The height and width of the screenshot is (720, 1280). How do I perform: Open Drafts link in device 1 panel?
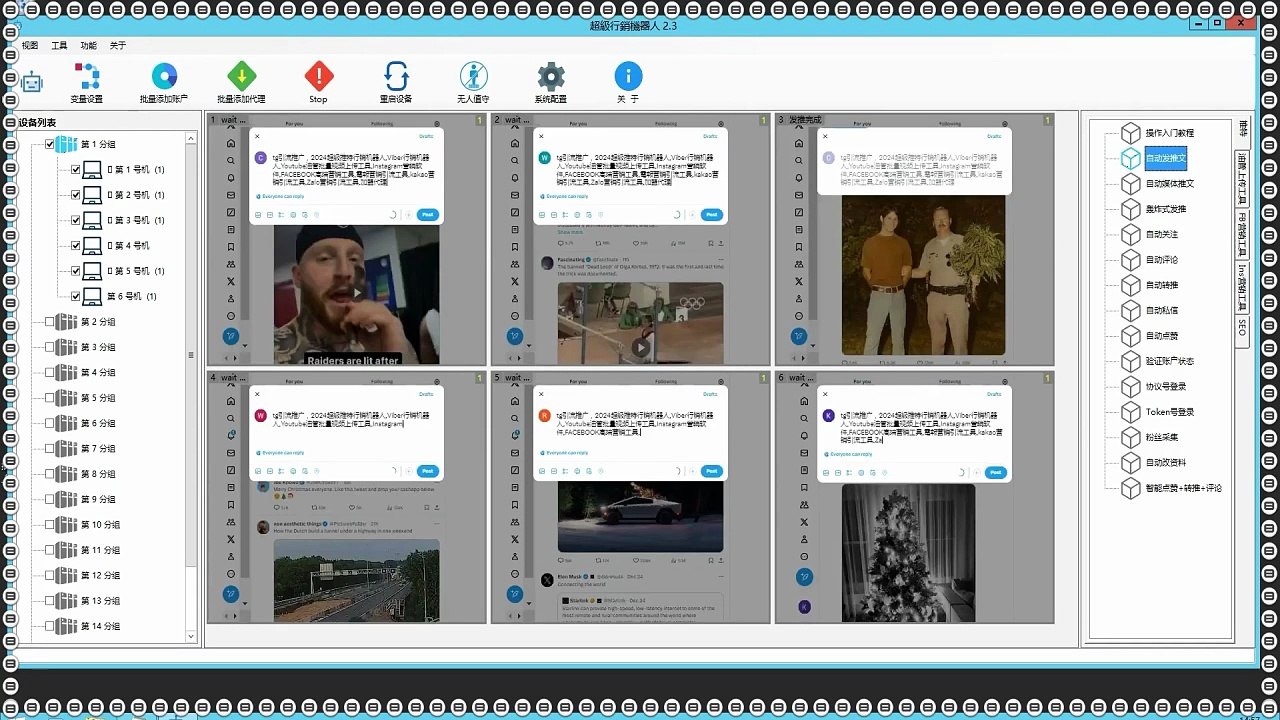(x=426, y=136)
